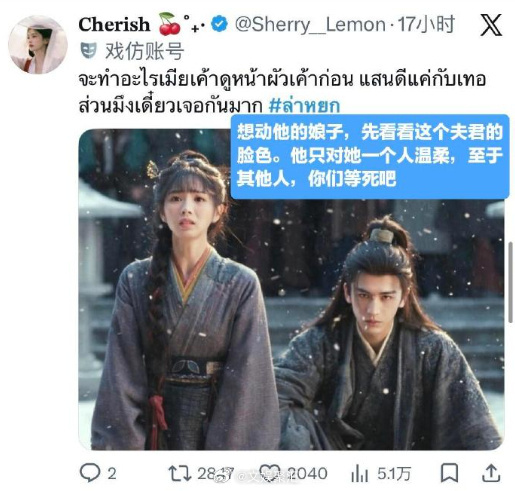Like the post with heart icon

tap(271, 473)
